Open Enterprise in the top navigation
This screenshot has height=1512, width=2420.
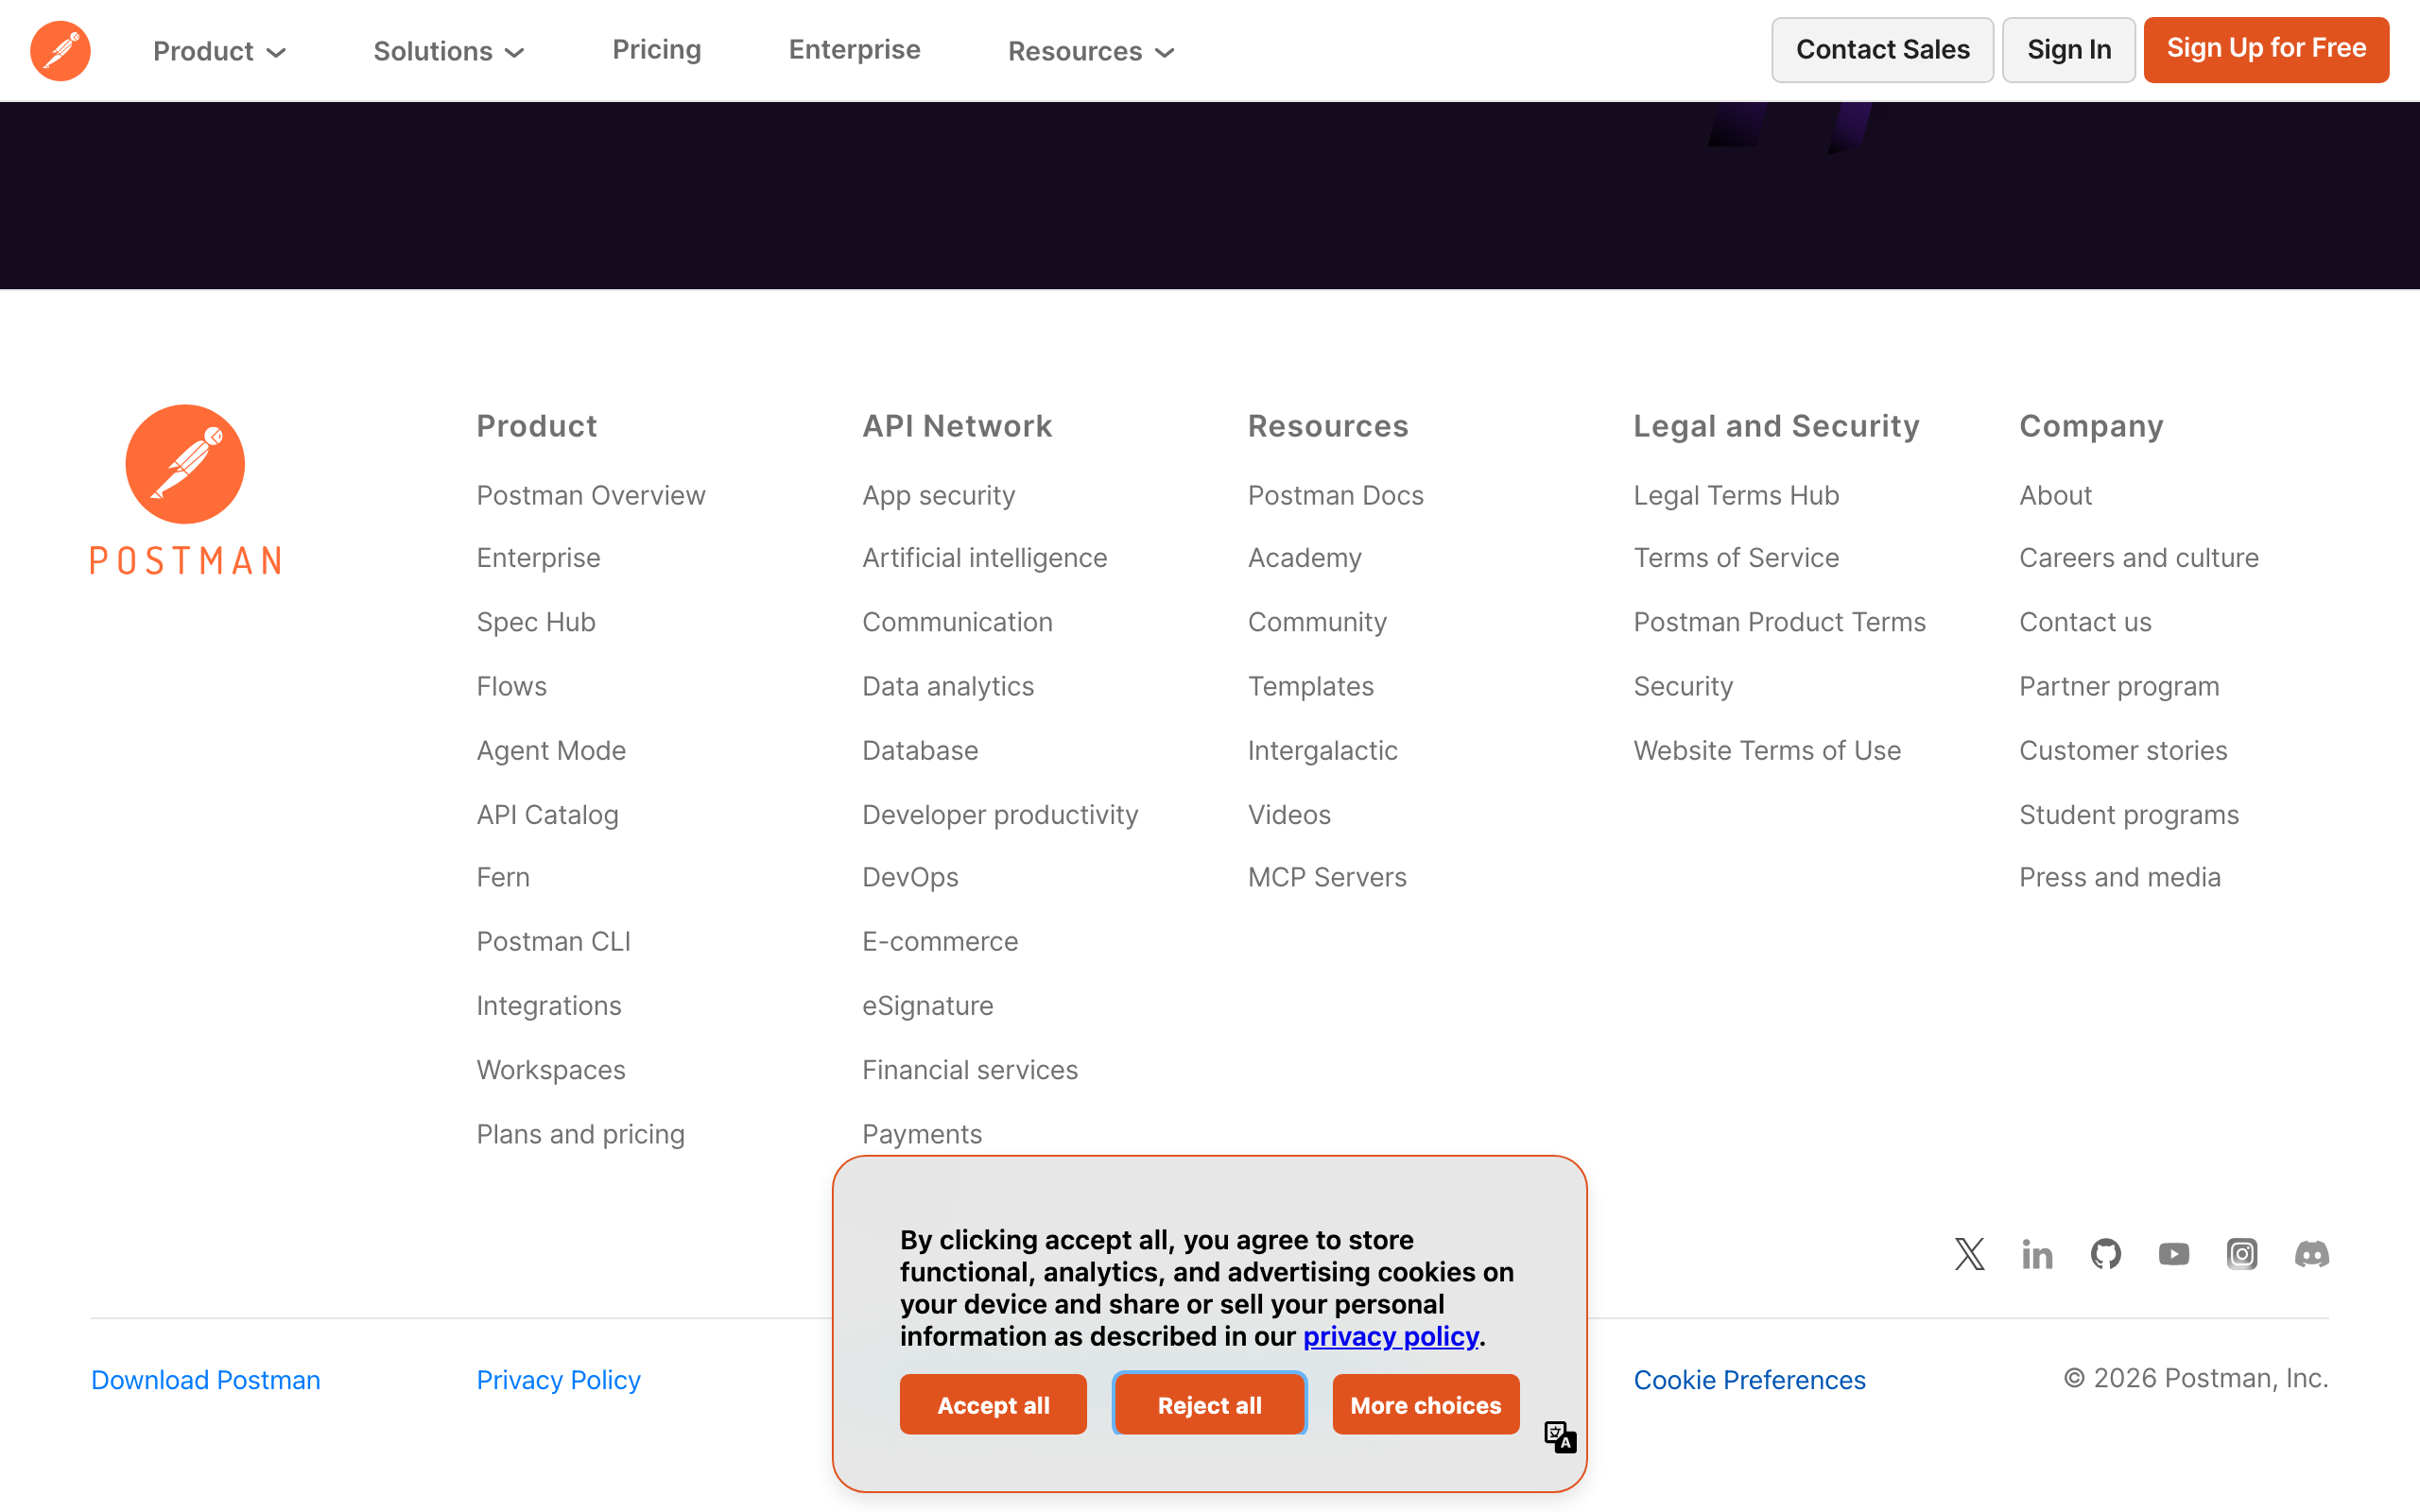tap(854, 50)
